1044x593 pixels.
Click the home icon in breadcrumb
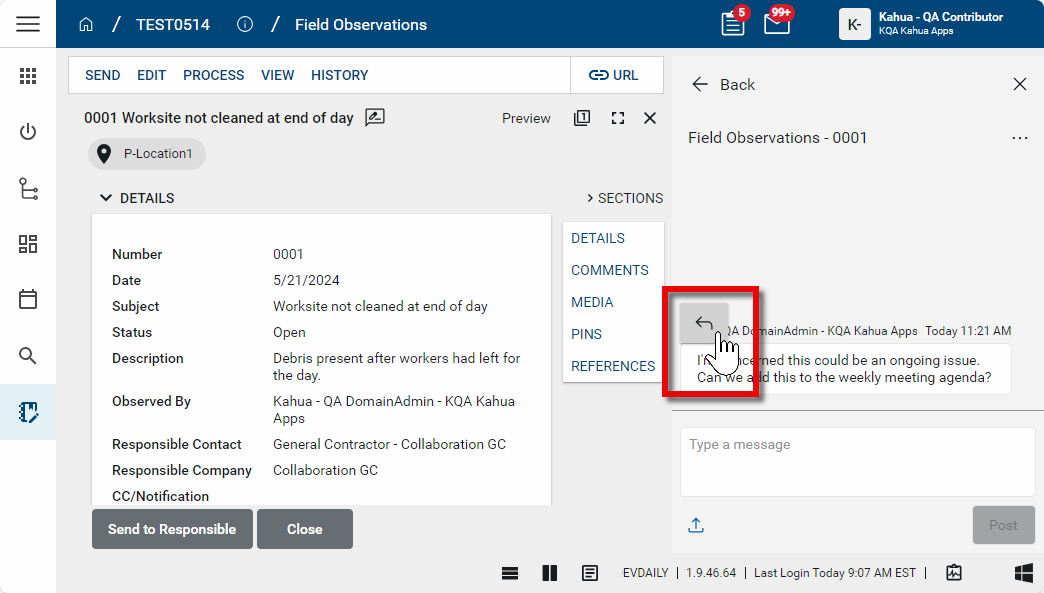(x=86, y=25)
